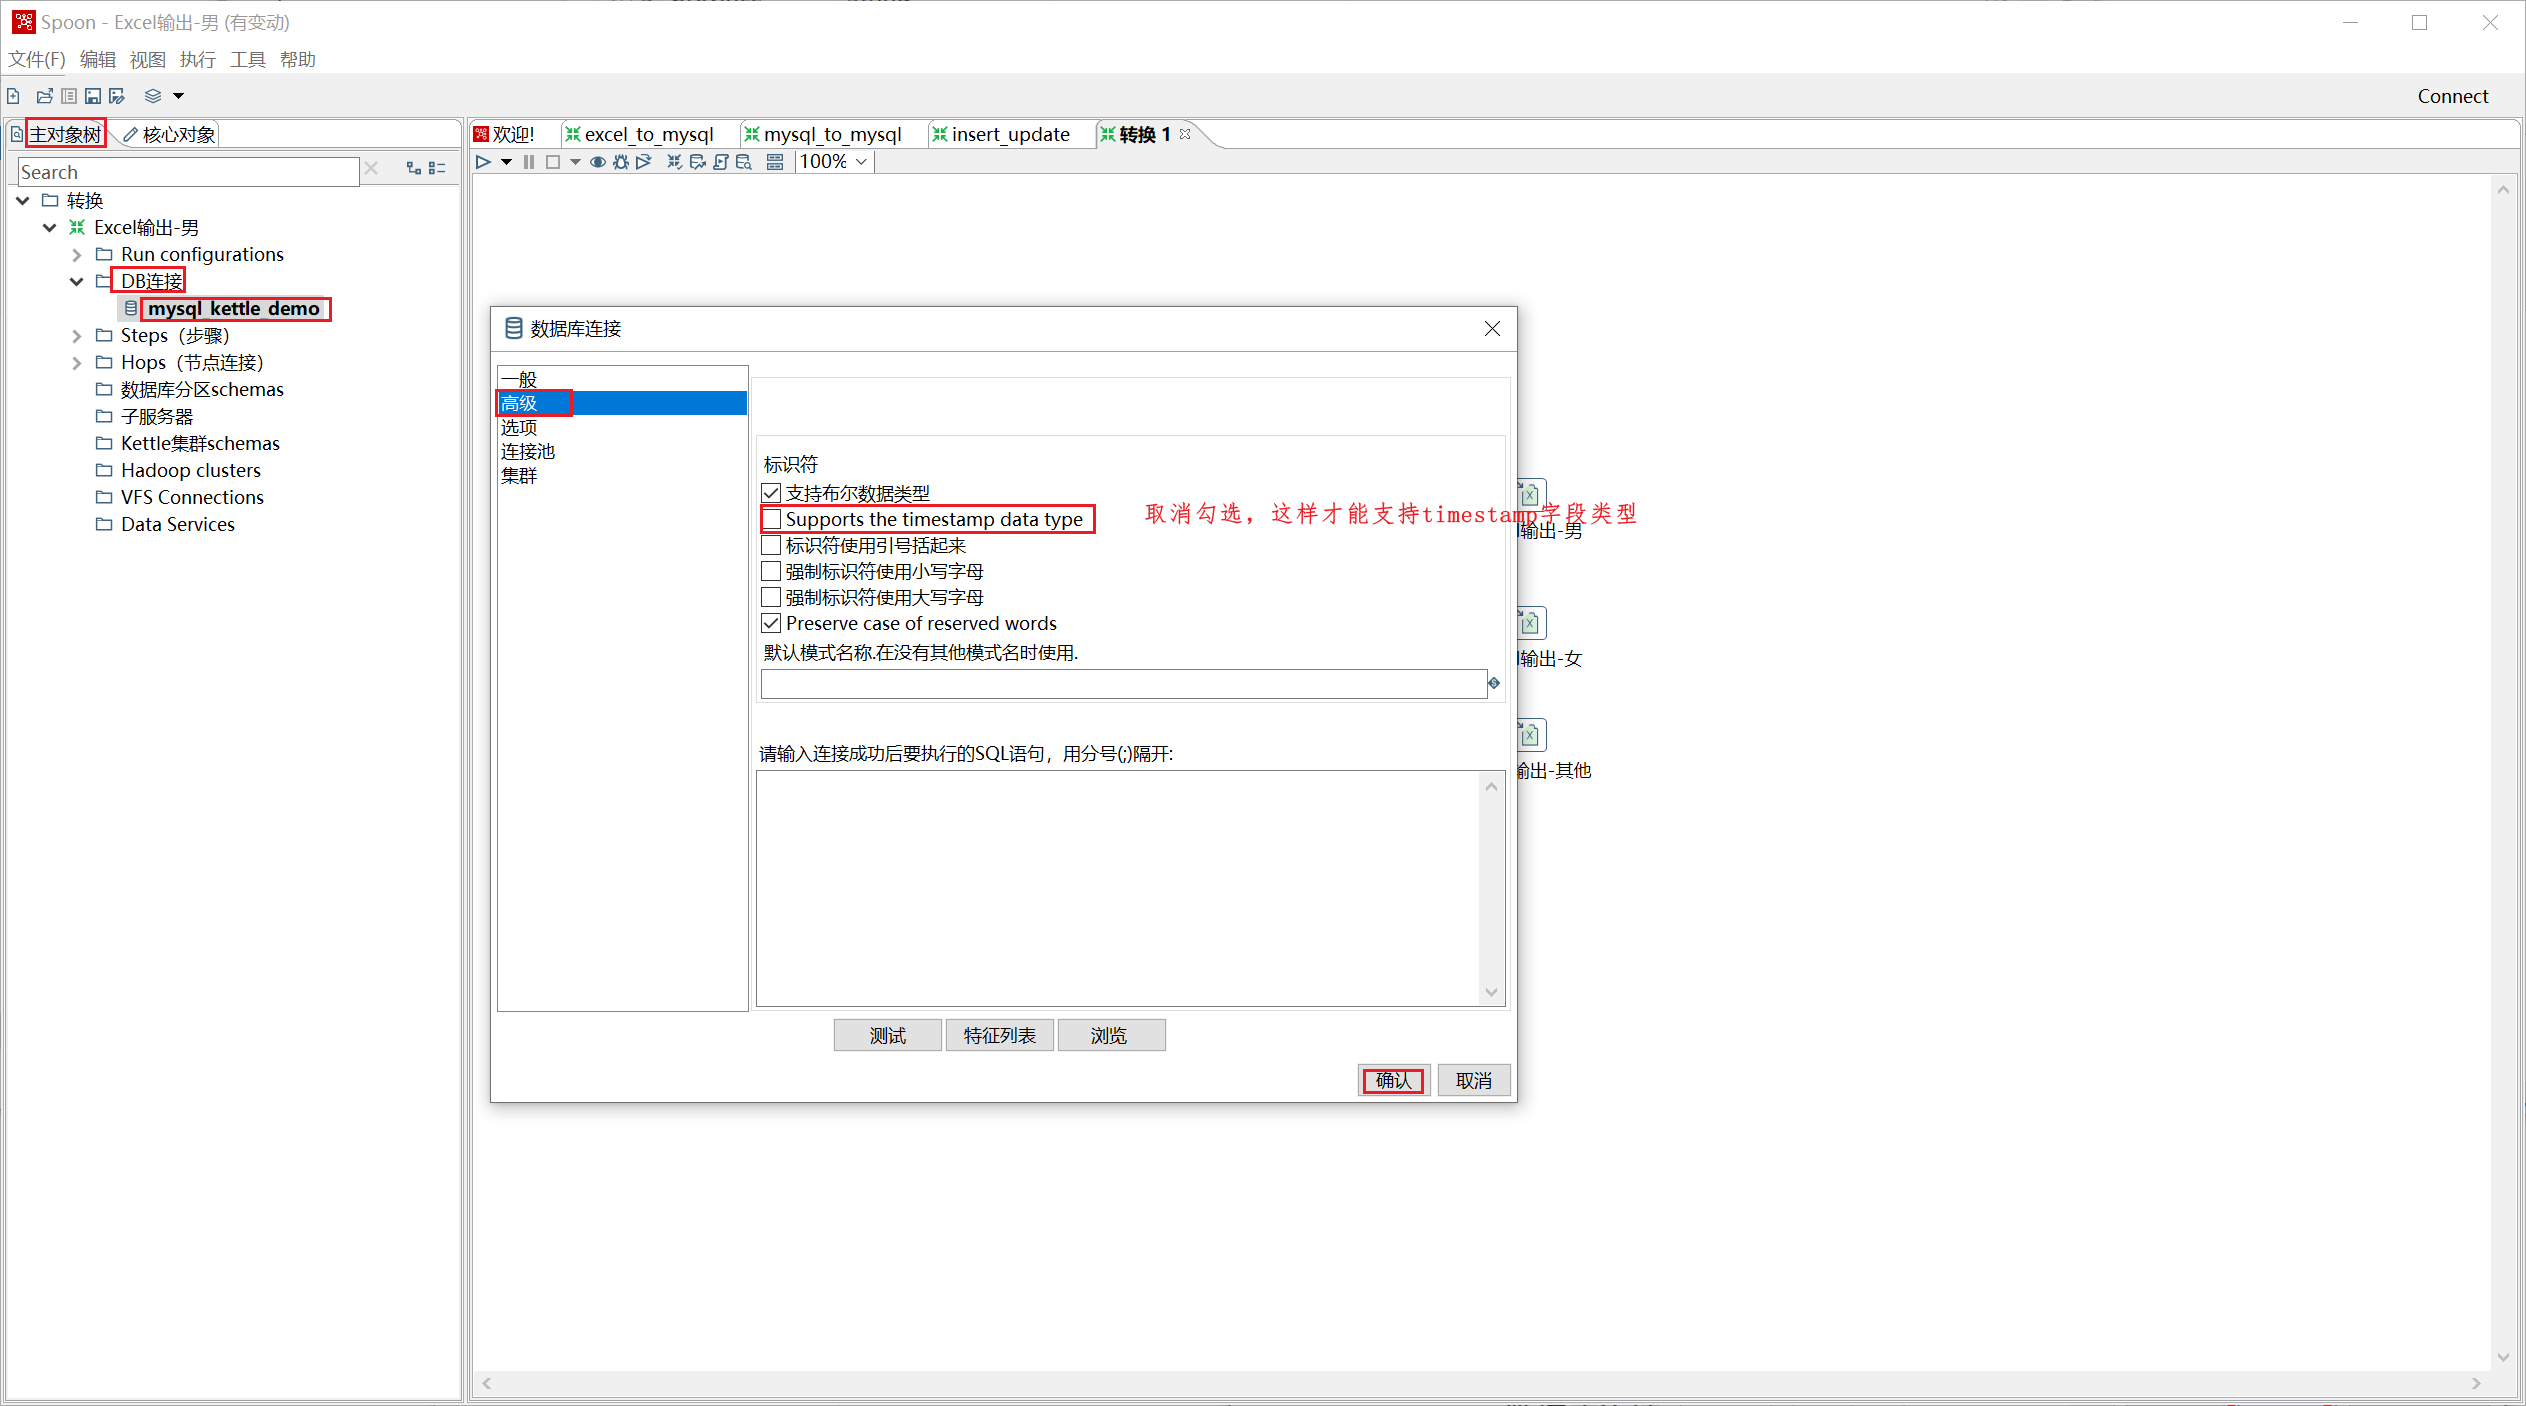Click the Explore database icon in toolbar

pos(744,162)
